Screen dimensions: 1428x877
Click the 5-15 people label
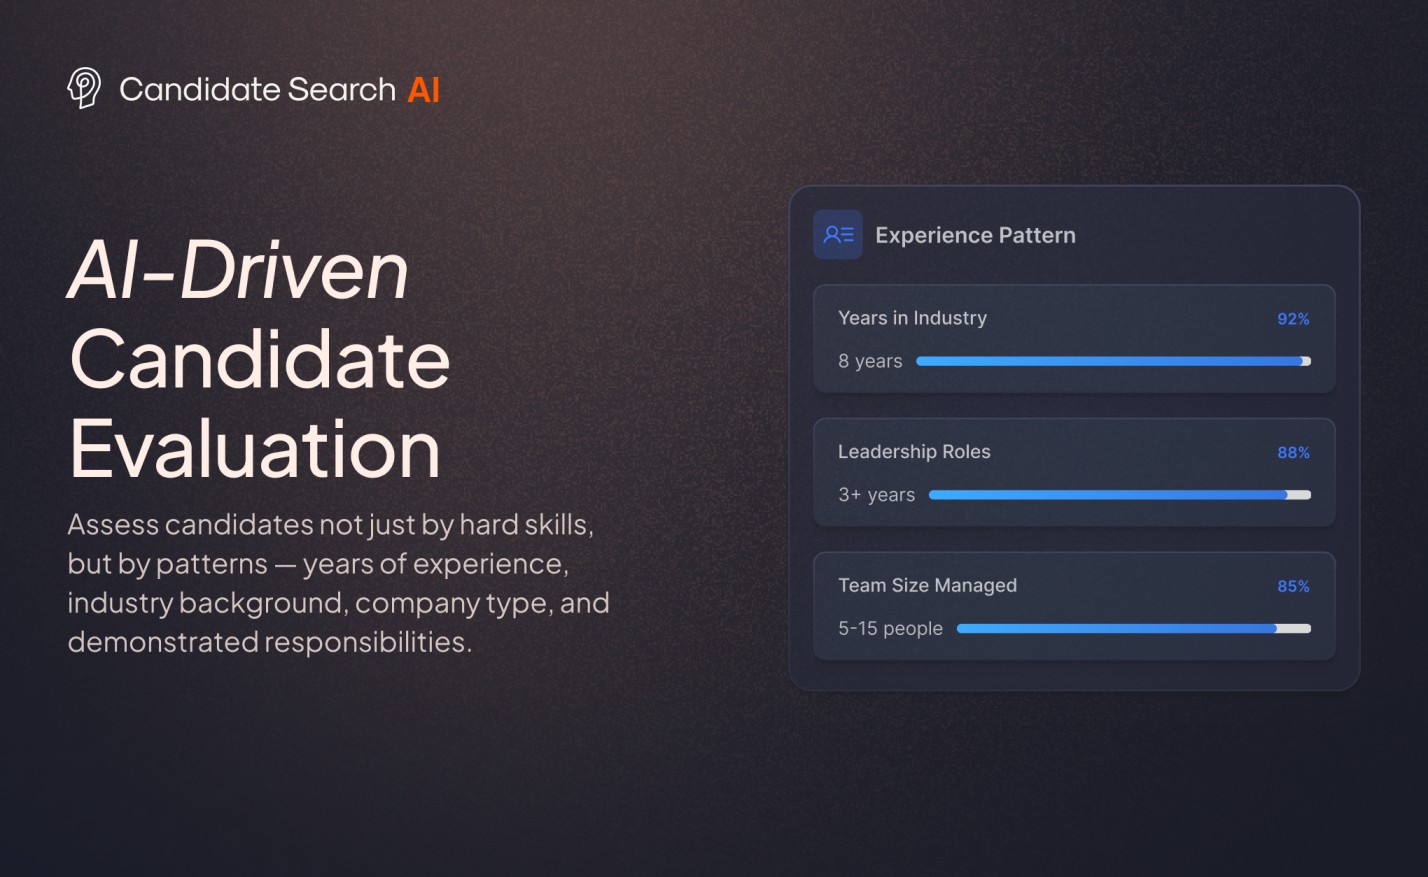pyautogui.click(x=890, y=629)
